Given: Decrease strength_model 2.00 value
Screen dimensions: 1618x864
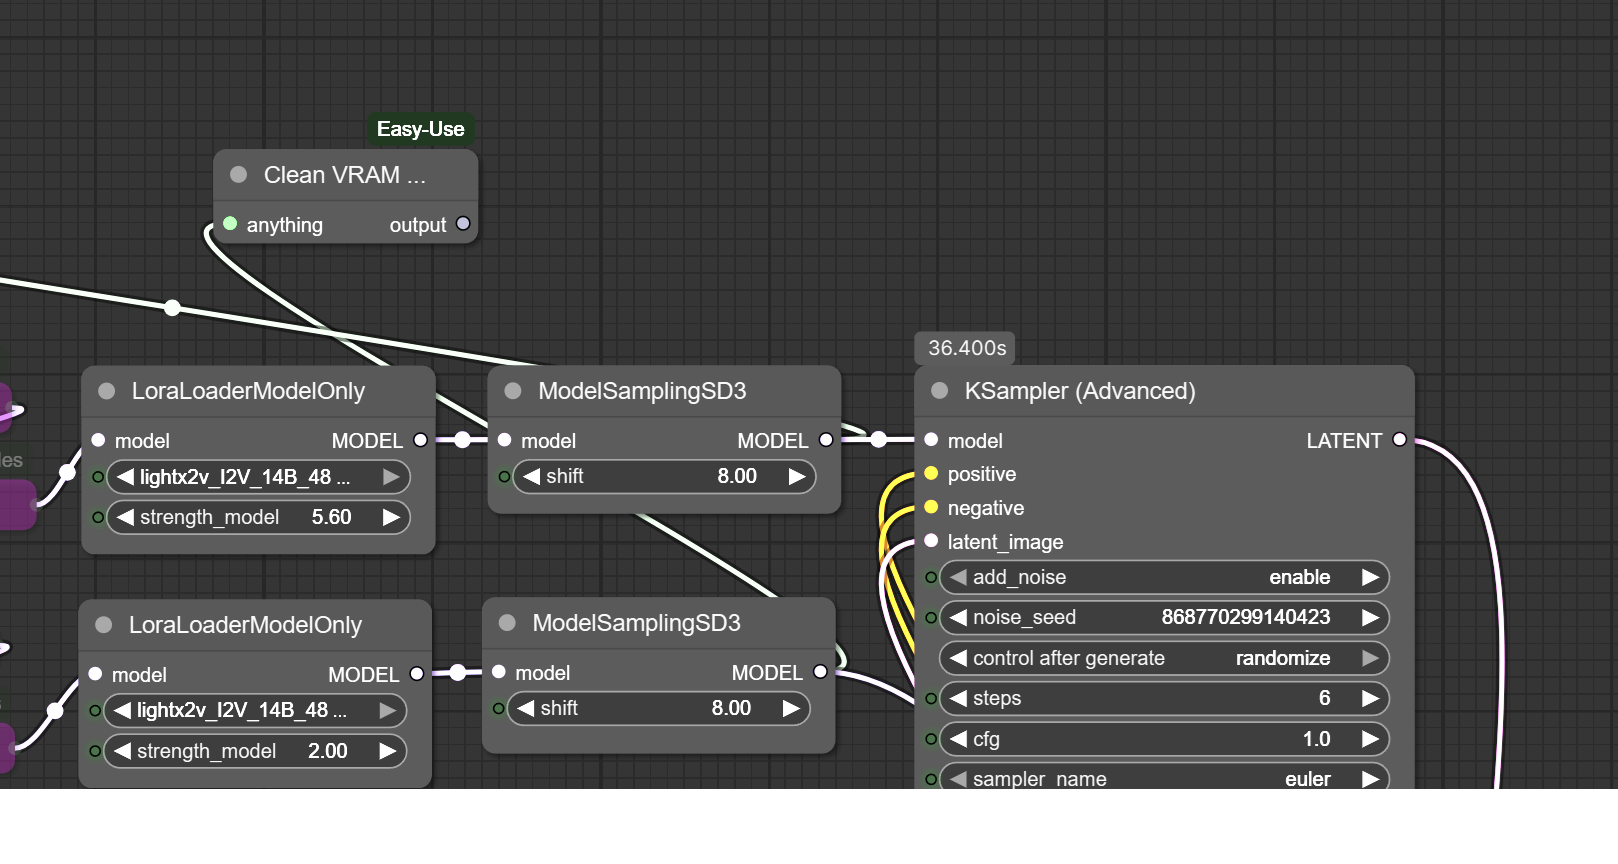Looking at the screenshot, I should 122,751.
